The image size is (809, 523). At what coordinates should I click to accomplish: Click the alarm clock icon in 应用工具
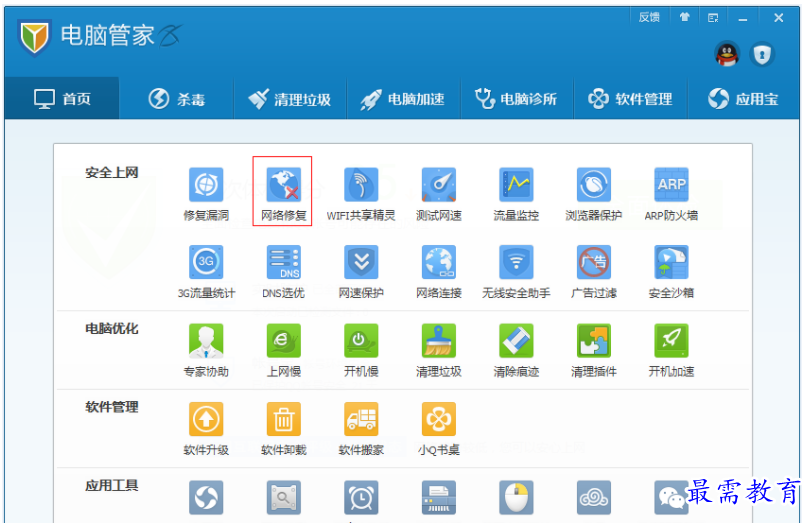tap(361, 498)
